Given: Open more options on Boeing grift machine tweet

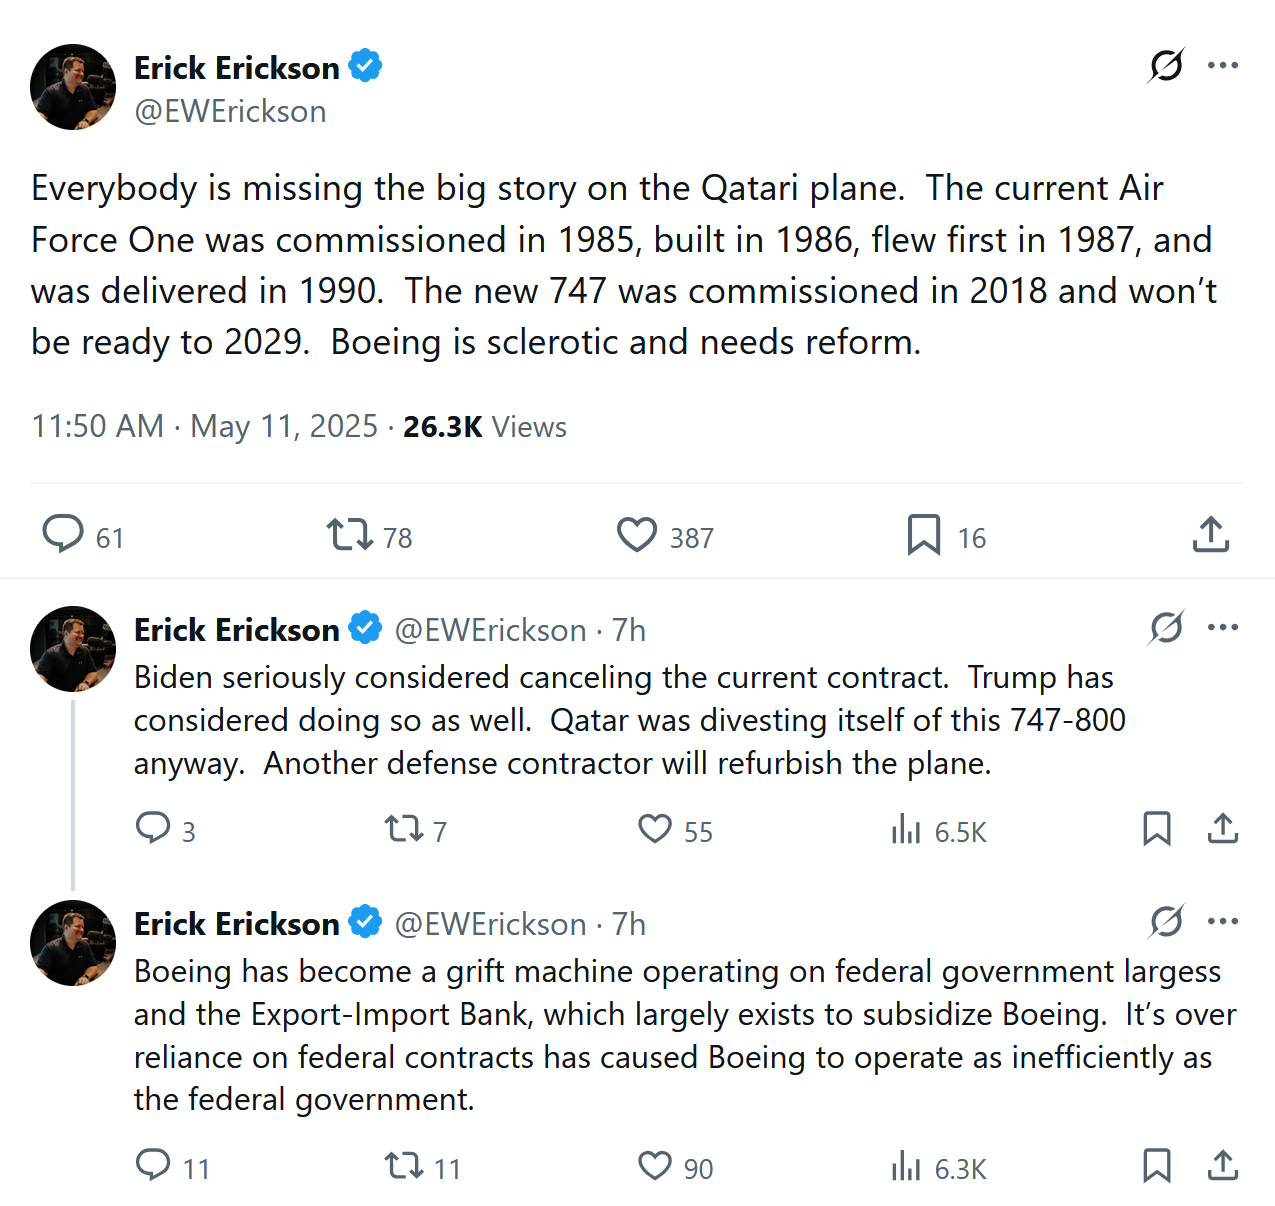Looking at the screenshot, I should [1223, 922].
